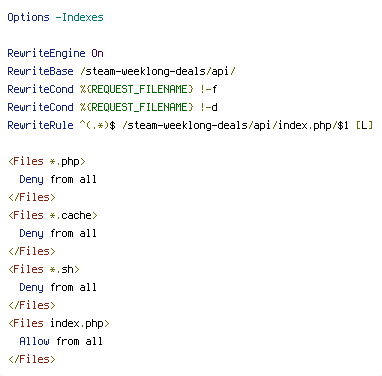Viewport: 382px width, 376px height.
Task: Click the '<Files *.cache>' opening tag
Action: (53, 215)
